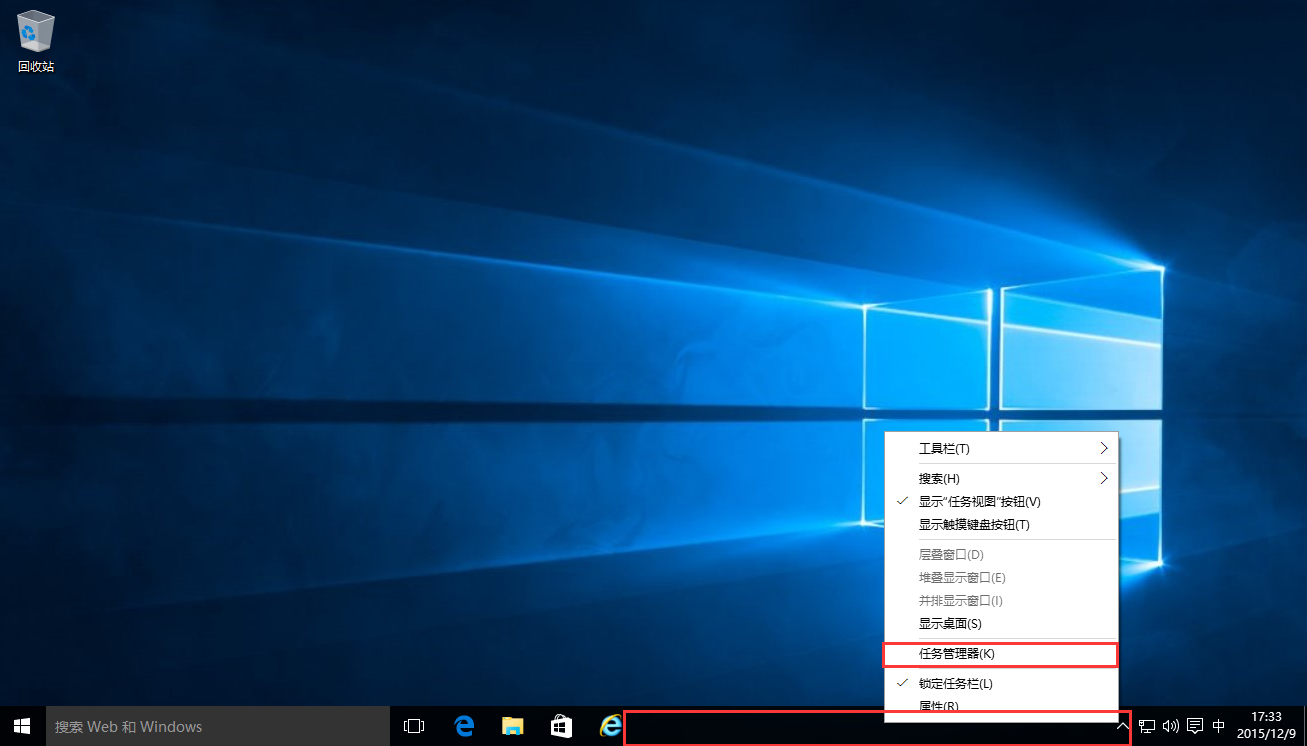Open 任务管理器(K) from the context menu
Image resolution: width=1307 pixels, height=746 pixels.
click(1001, 654)
